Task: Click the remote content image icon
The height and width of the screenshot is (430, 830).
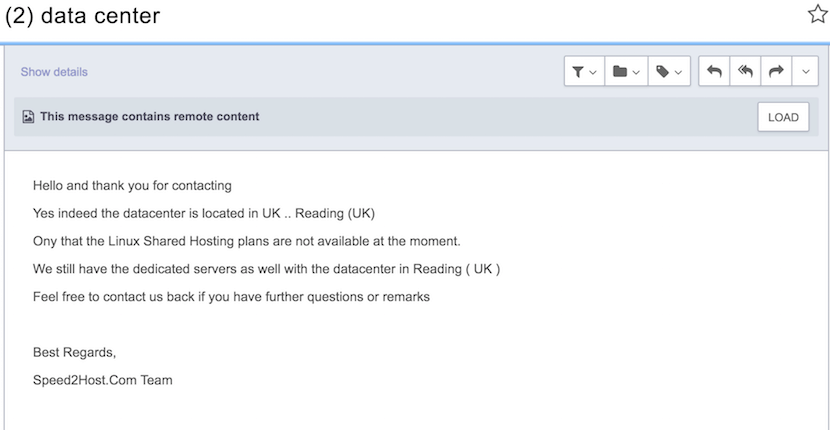Action: click(28, 117)
